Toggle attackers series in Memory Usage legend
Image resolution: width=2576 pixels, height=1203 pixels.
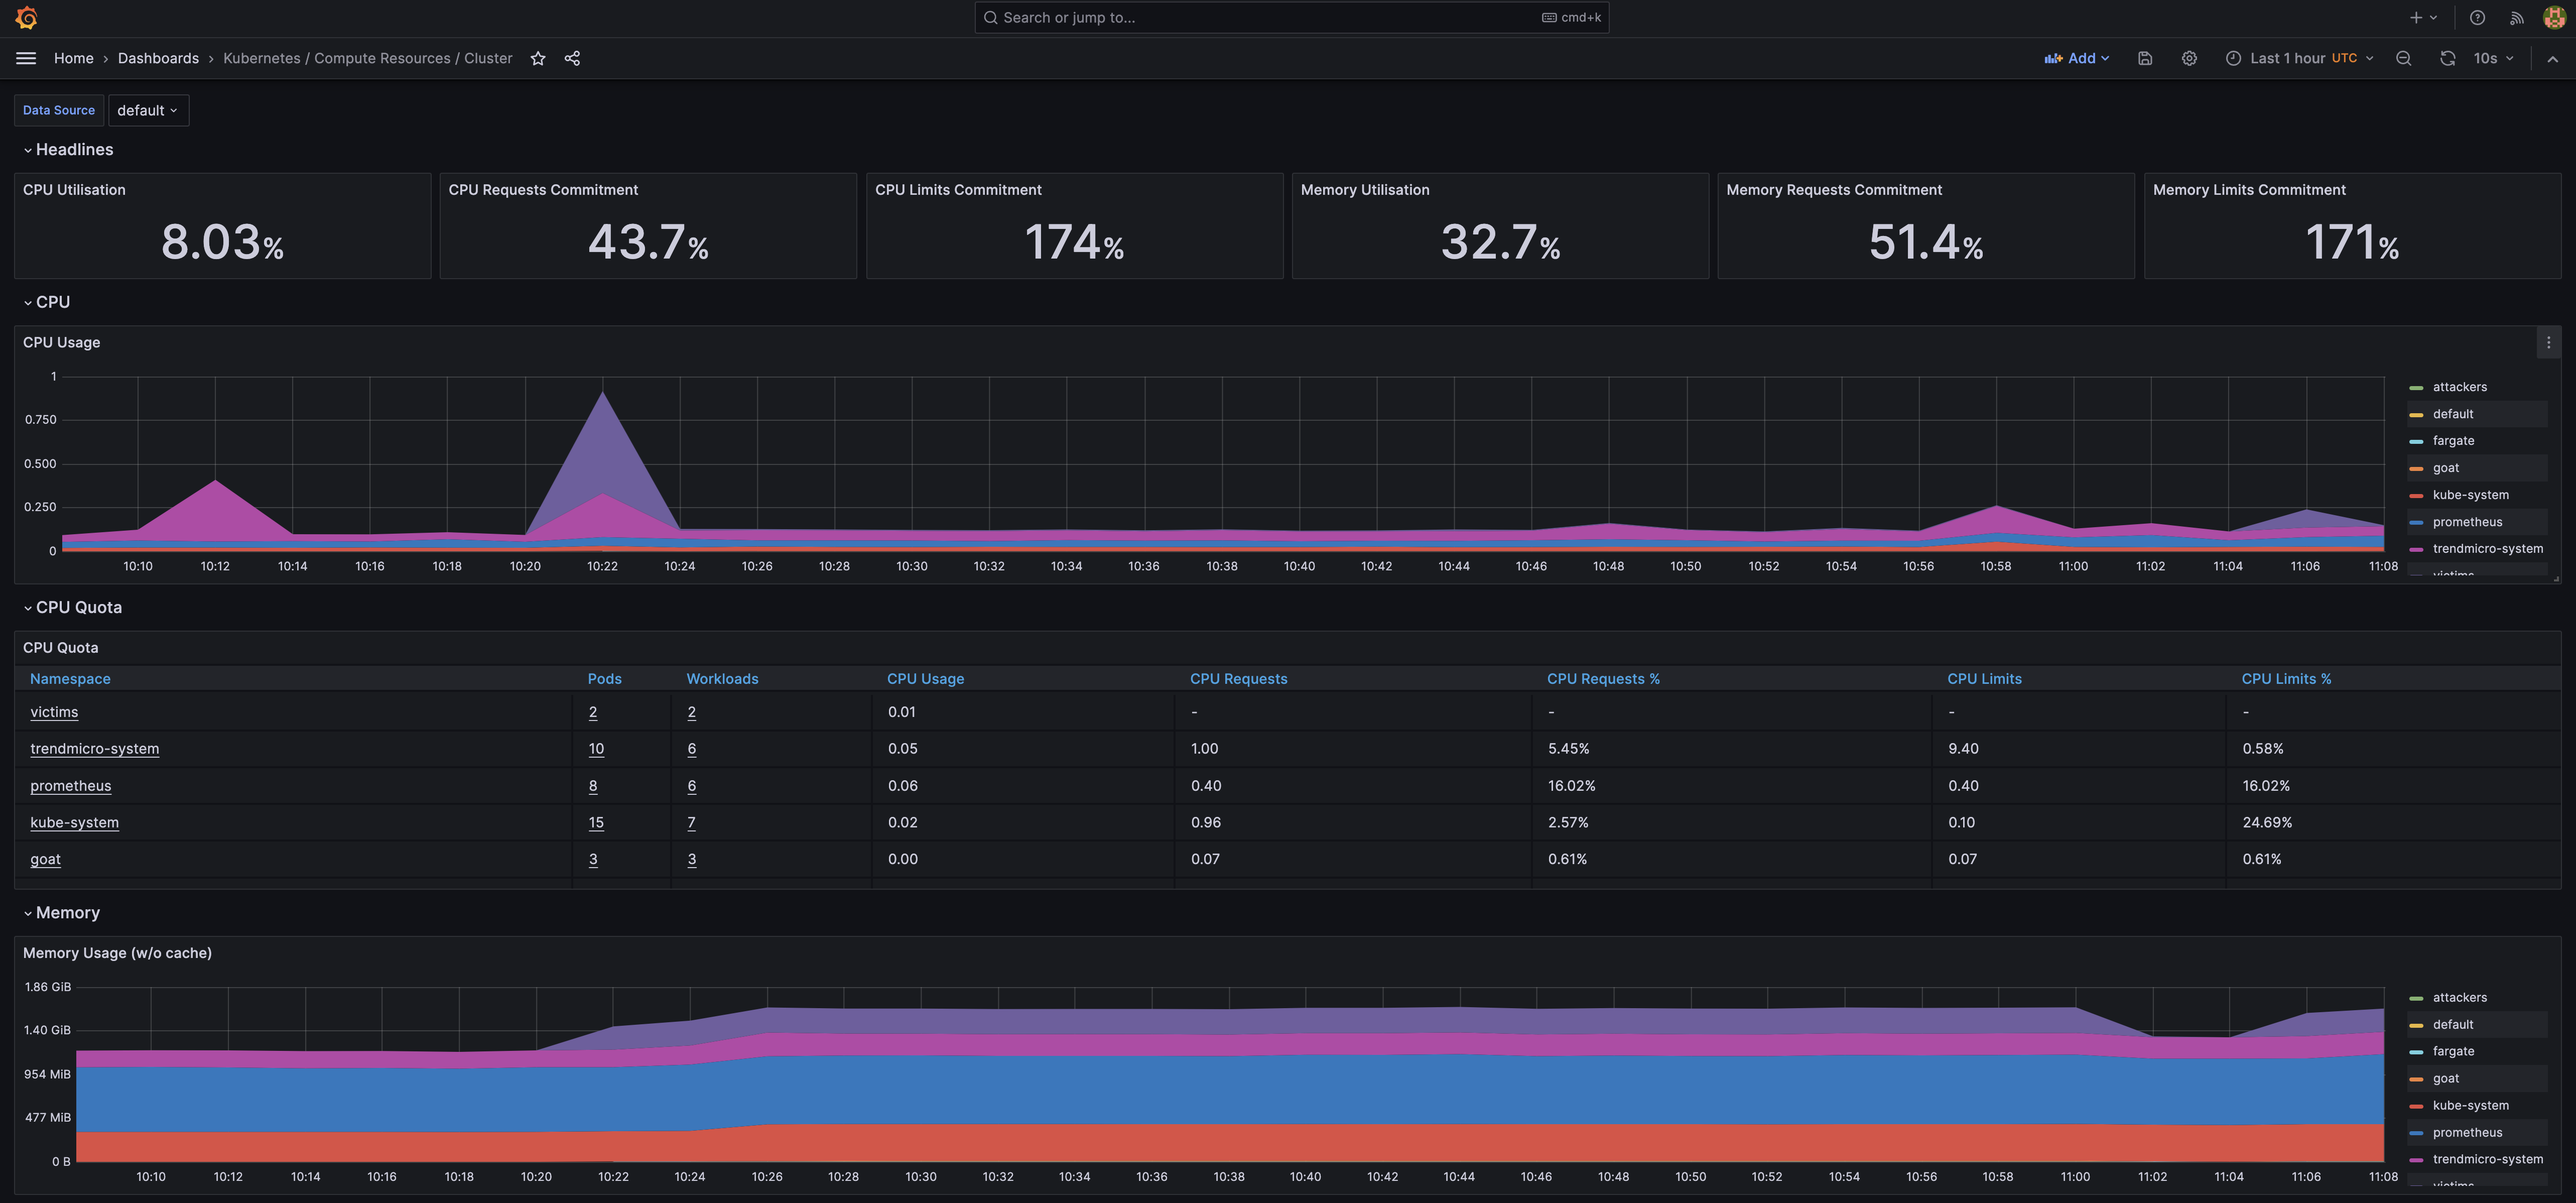click(x=2459, y=997)
